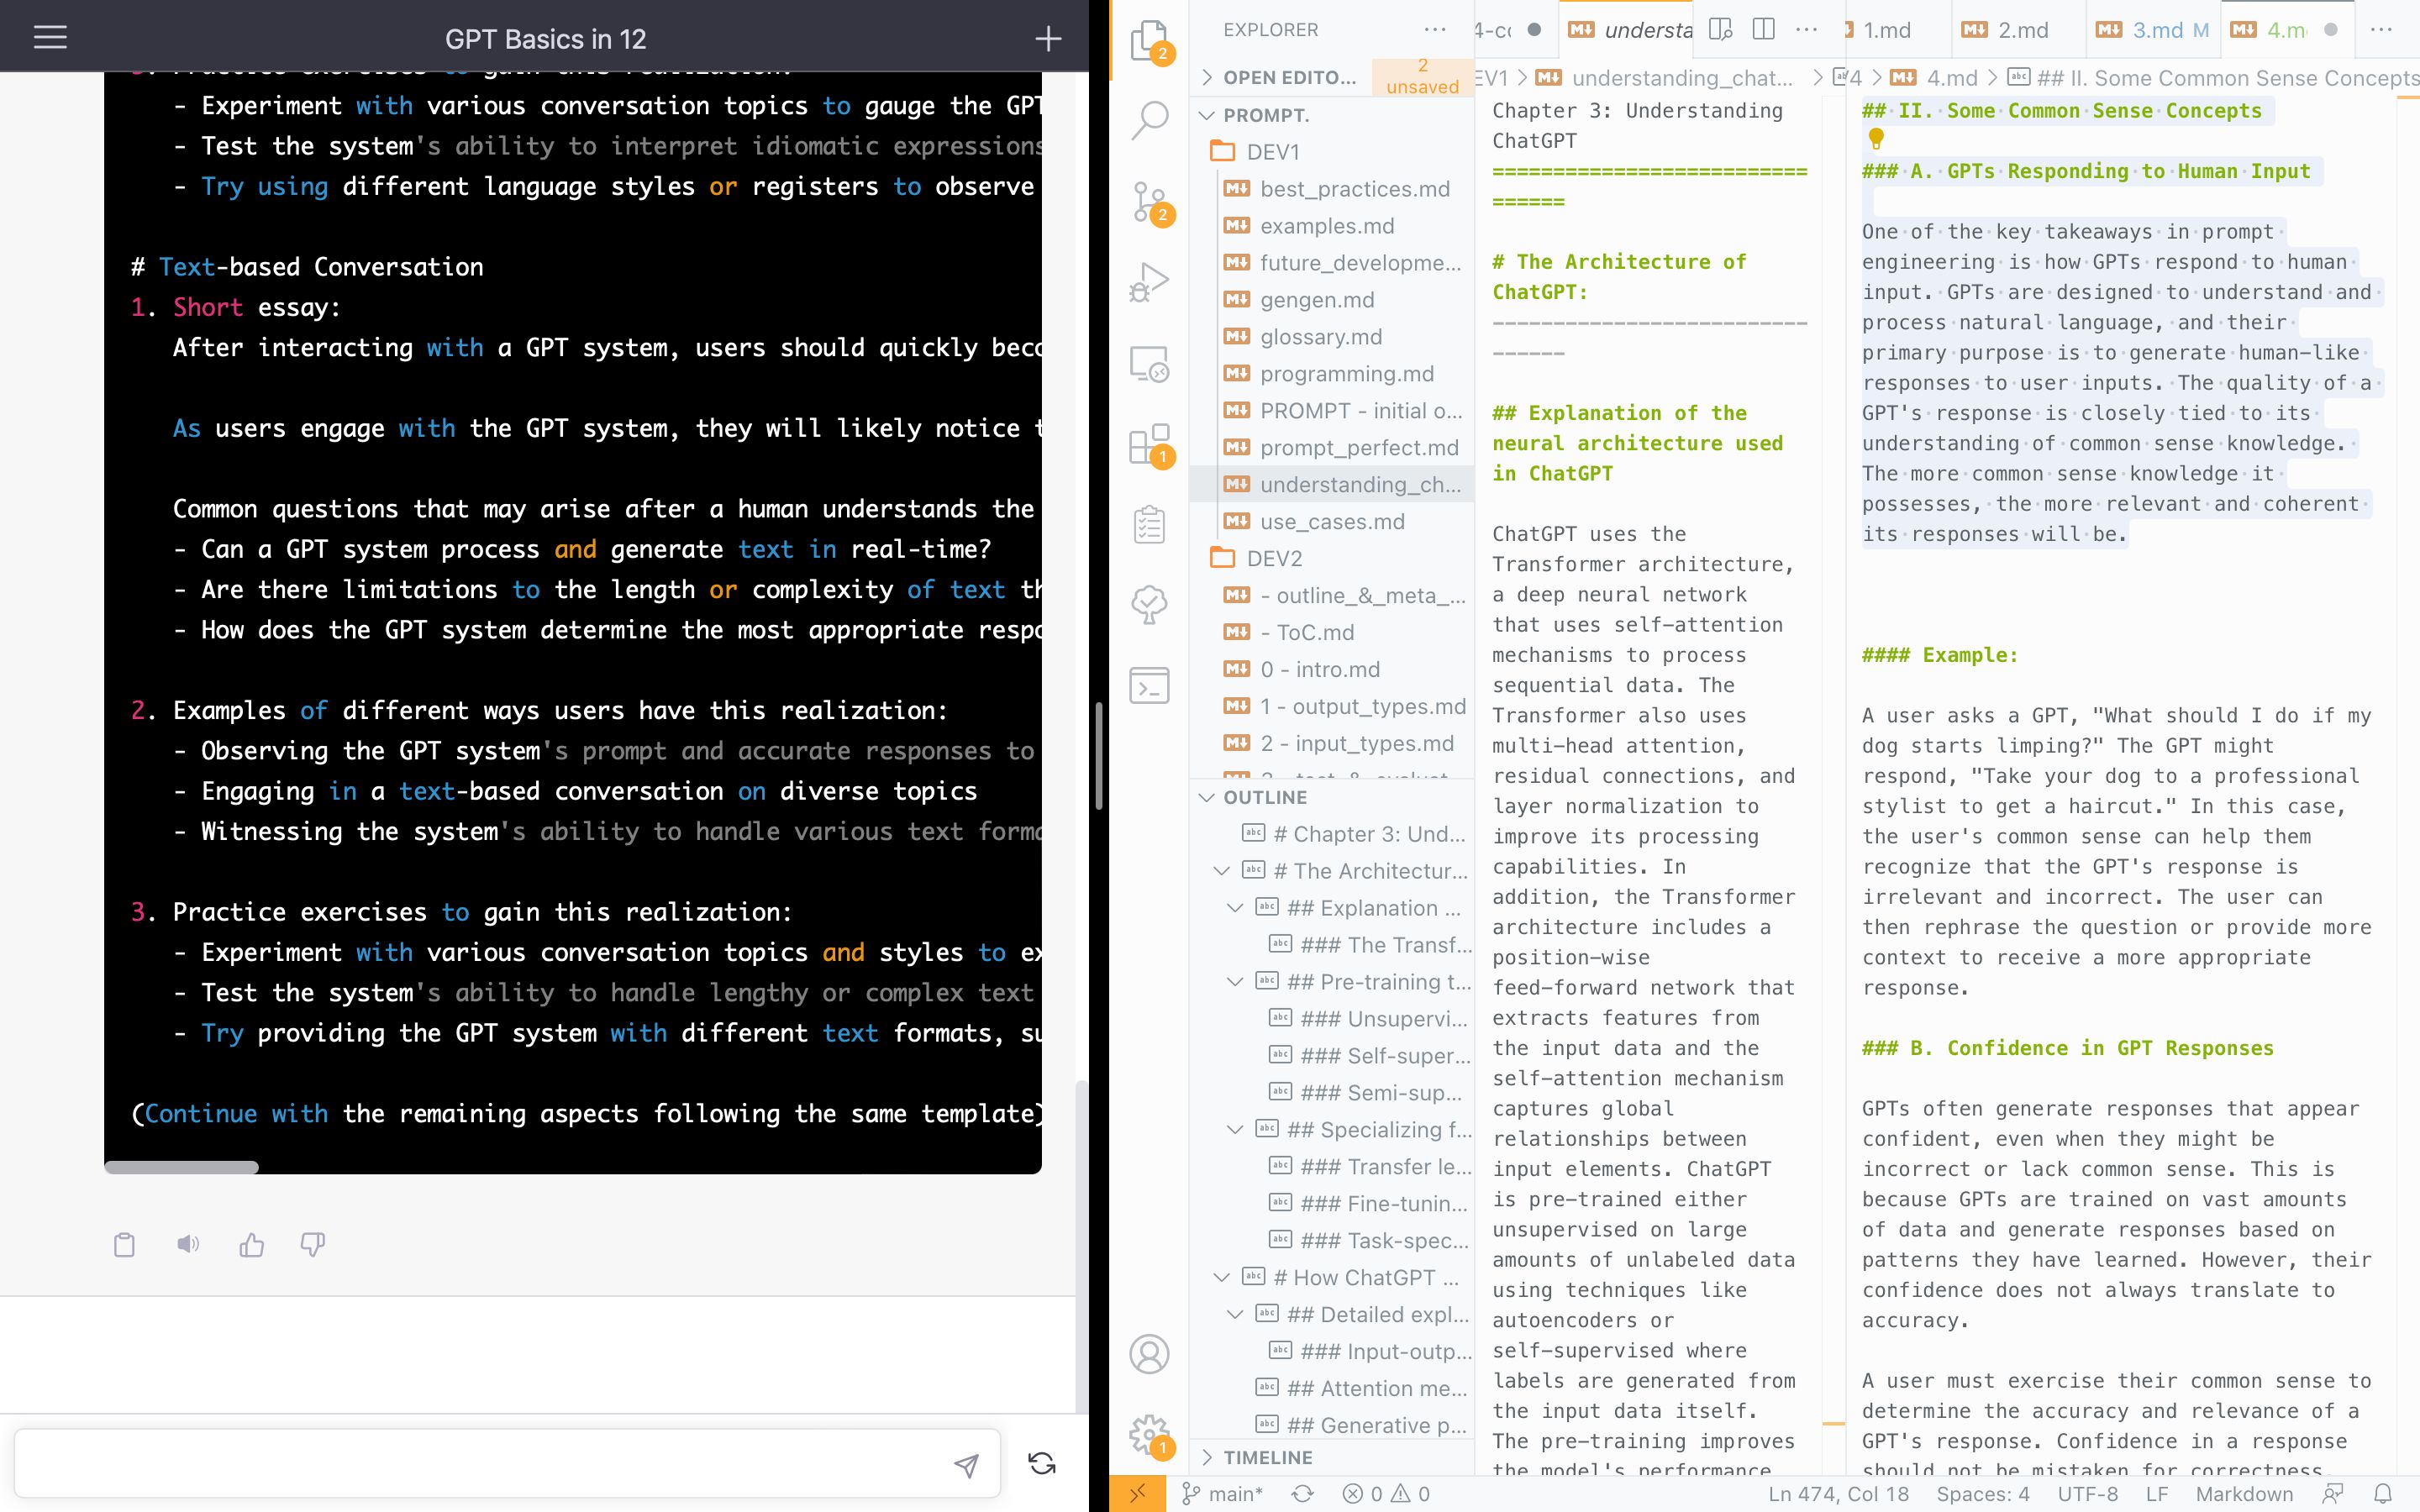Split the editor right
The width and height of the screenshot is (2420, 1512).
click(1764, 30)
